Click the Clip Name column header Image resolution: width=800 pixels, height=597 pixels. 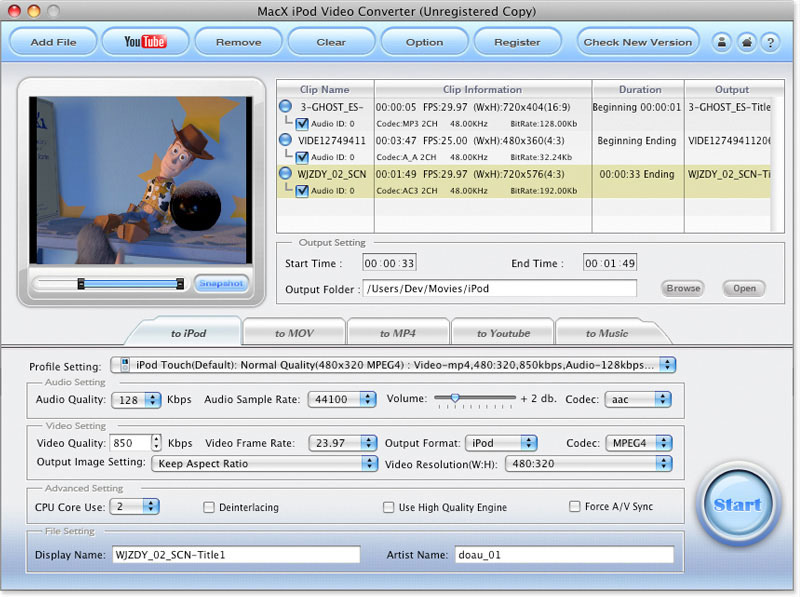point(325,89)
